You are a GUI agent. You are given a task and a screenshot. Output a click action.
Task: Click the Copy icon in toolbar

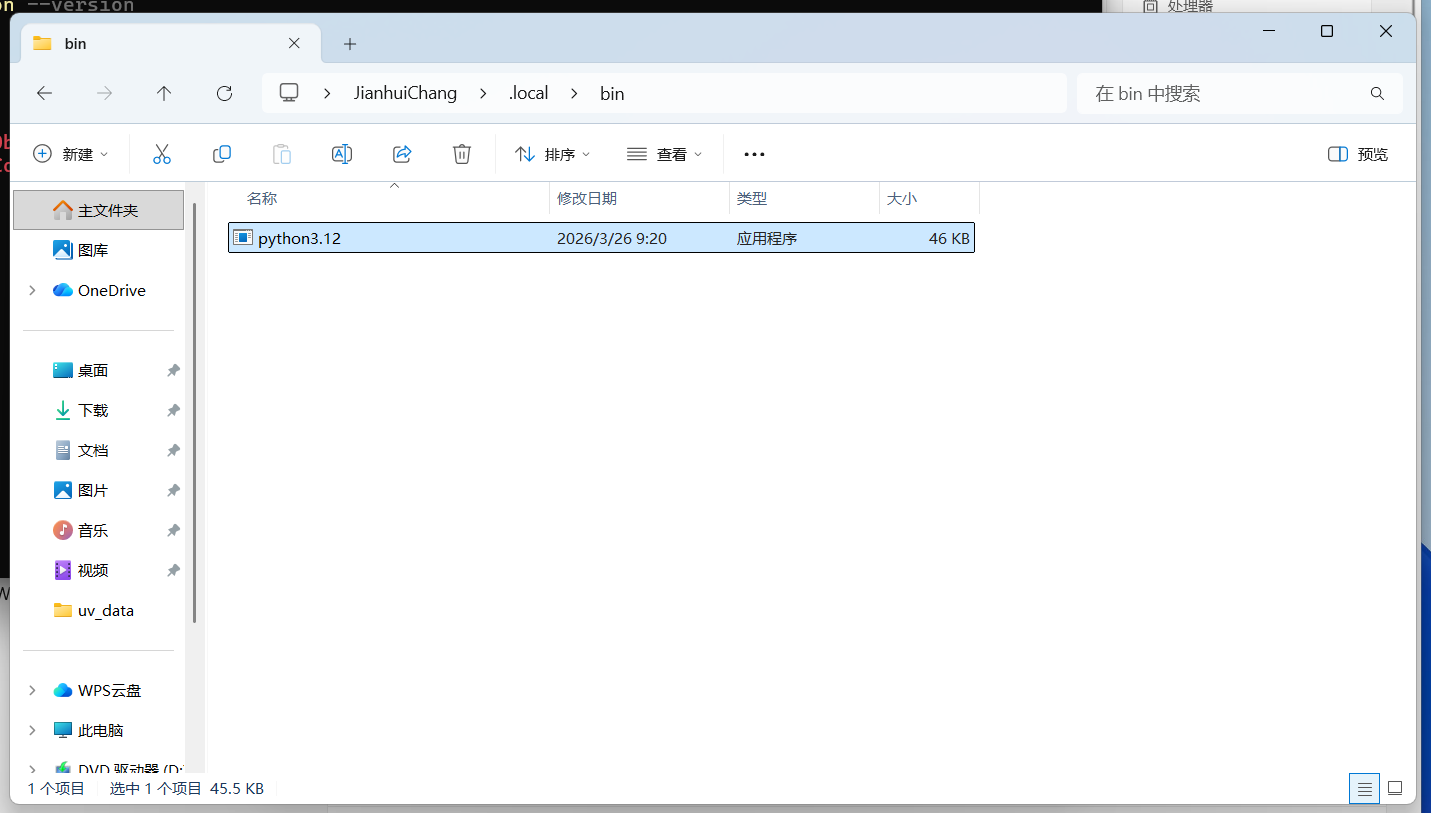point(222,154)
